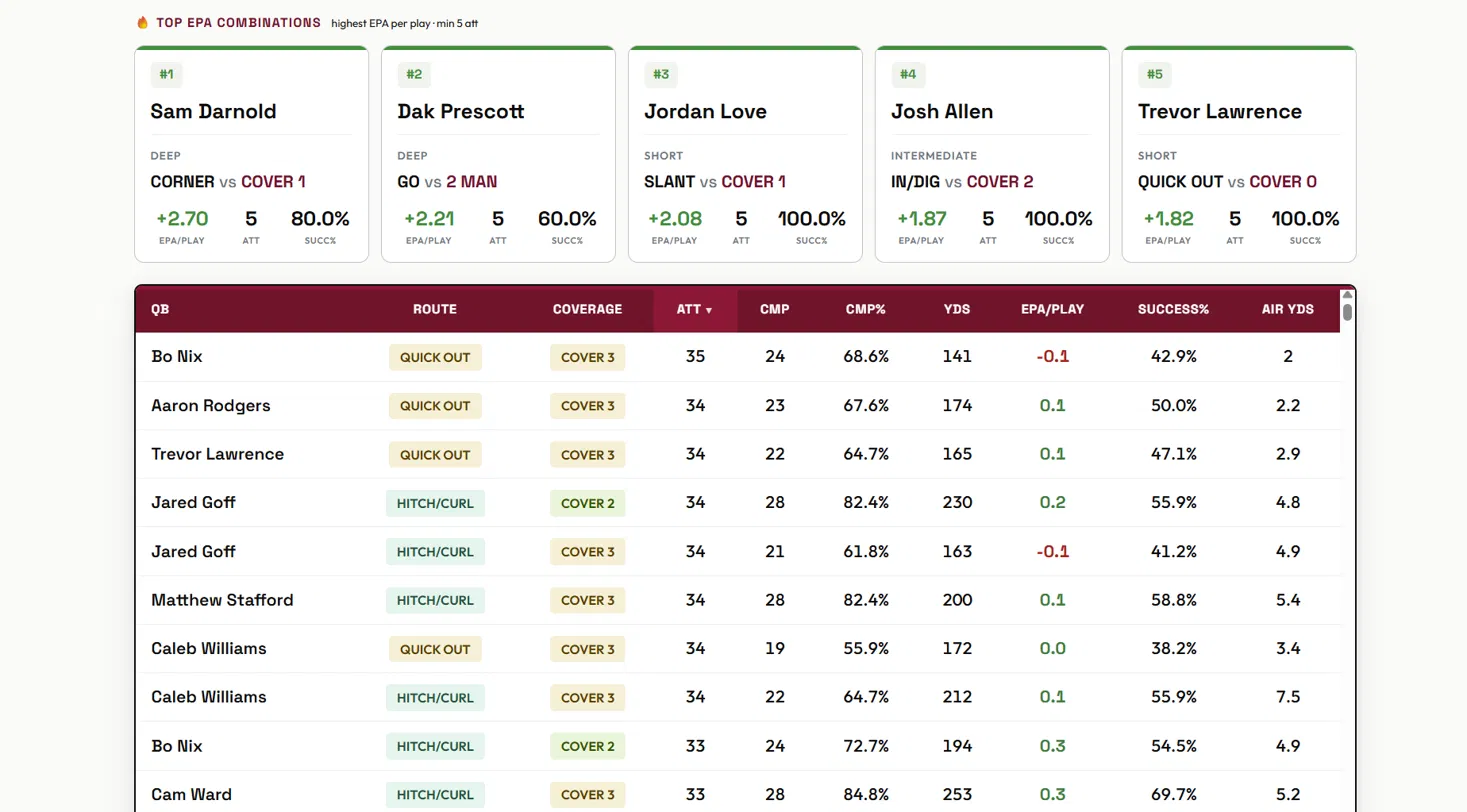Sort by the COVERAGE column header
The height and width of the screenshot is (812, 1467).
tap(587, 309)
